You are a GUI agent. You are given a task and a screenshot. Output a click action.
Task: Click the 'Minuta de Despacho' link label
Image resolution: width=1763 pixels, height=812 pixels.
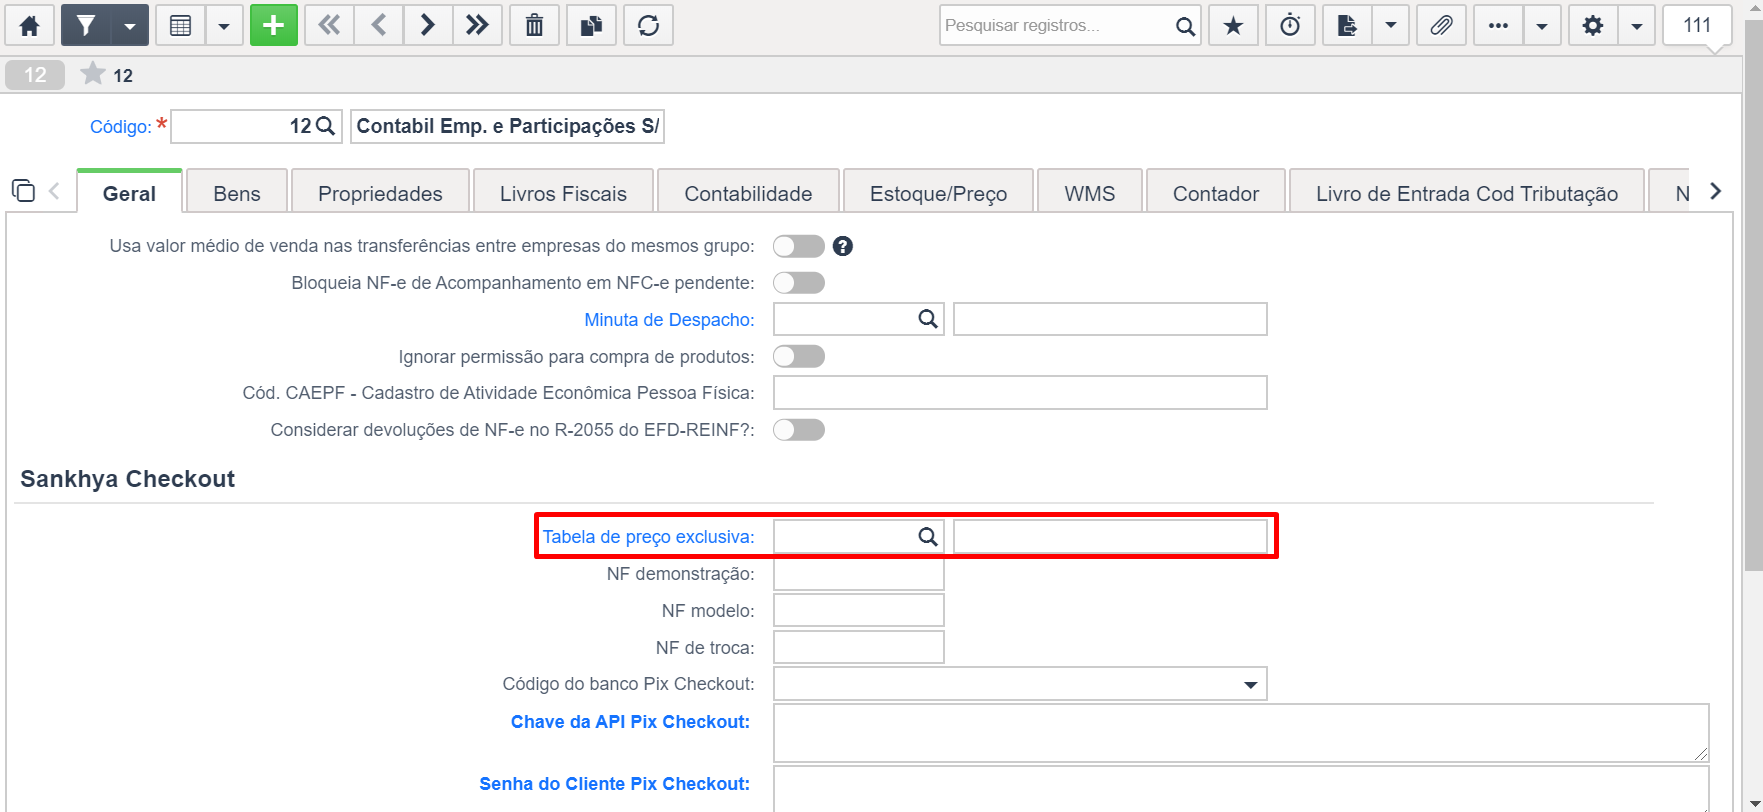[669, 320]
